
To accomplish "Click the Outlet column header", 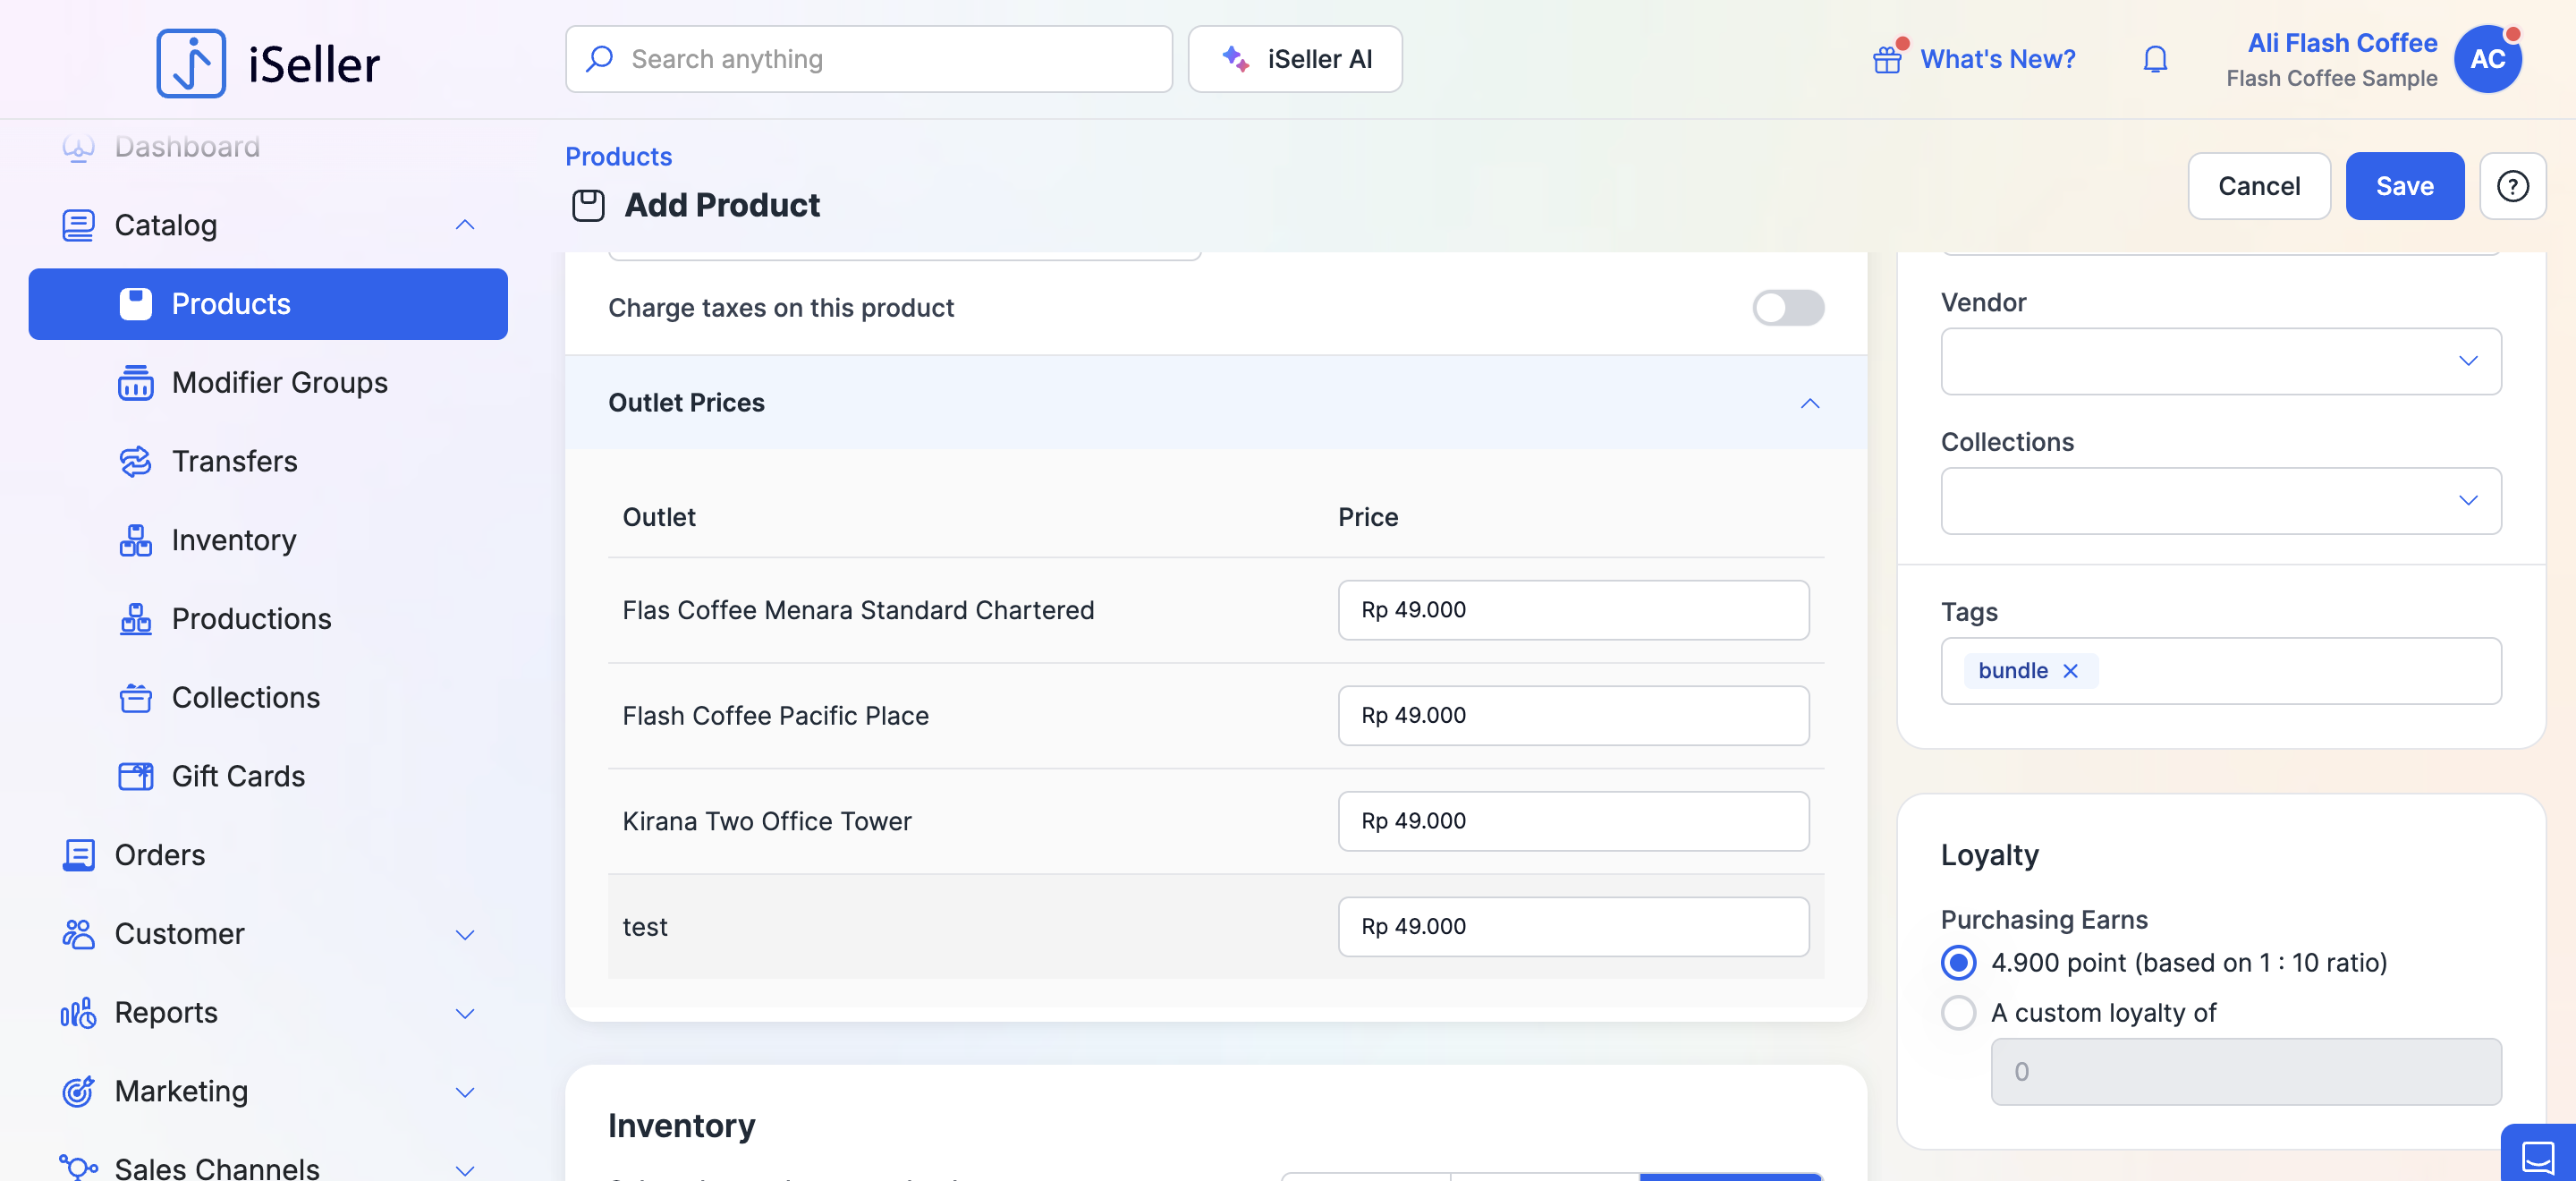I will pyautogui.click(x=659, y=517).
